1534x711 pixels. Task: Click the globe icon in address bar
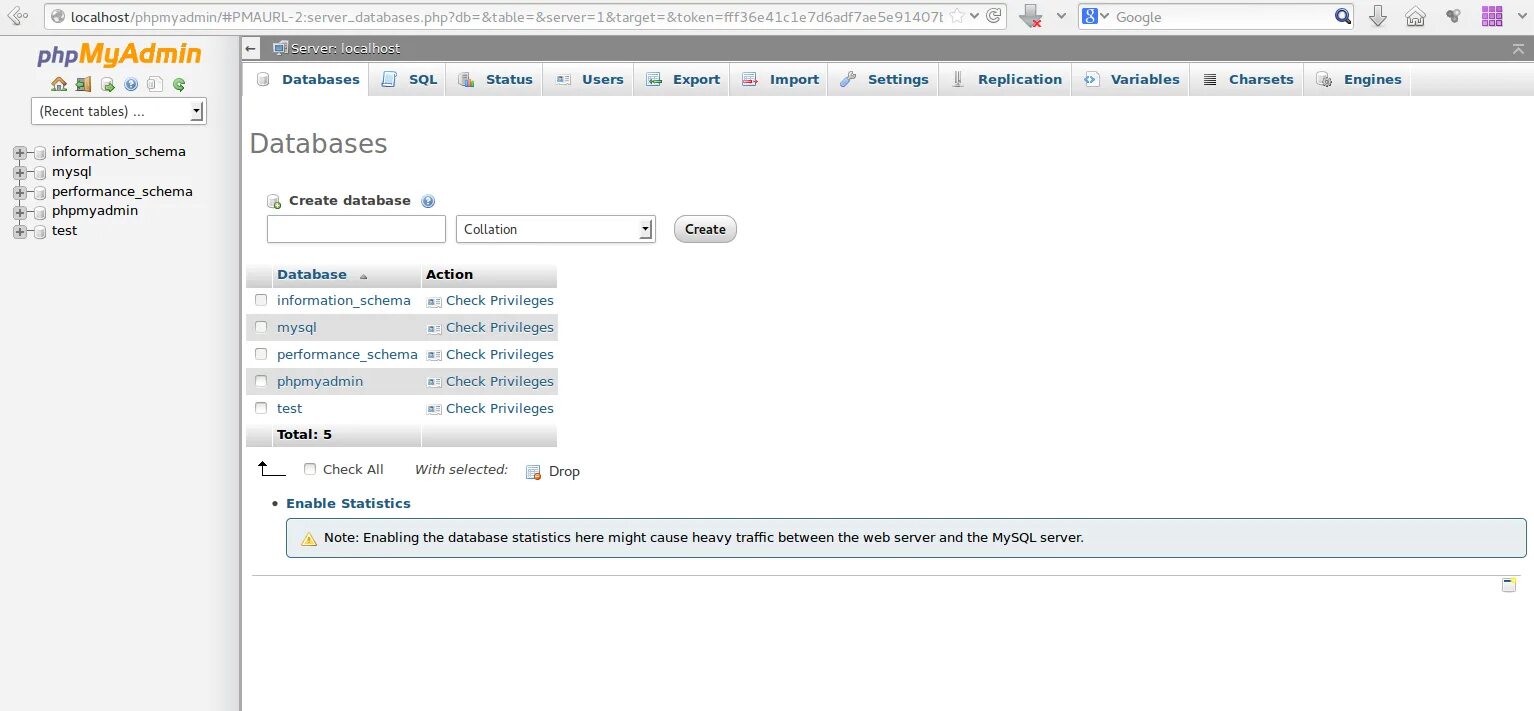57,16
